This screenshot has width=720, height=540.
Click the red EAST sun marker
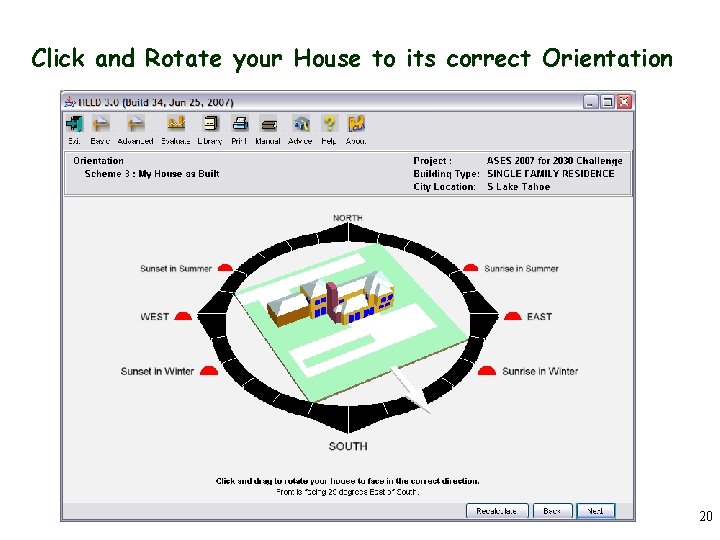(x=512, y=316)
